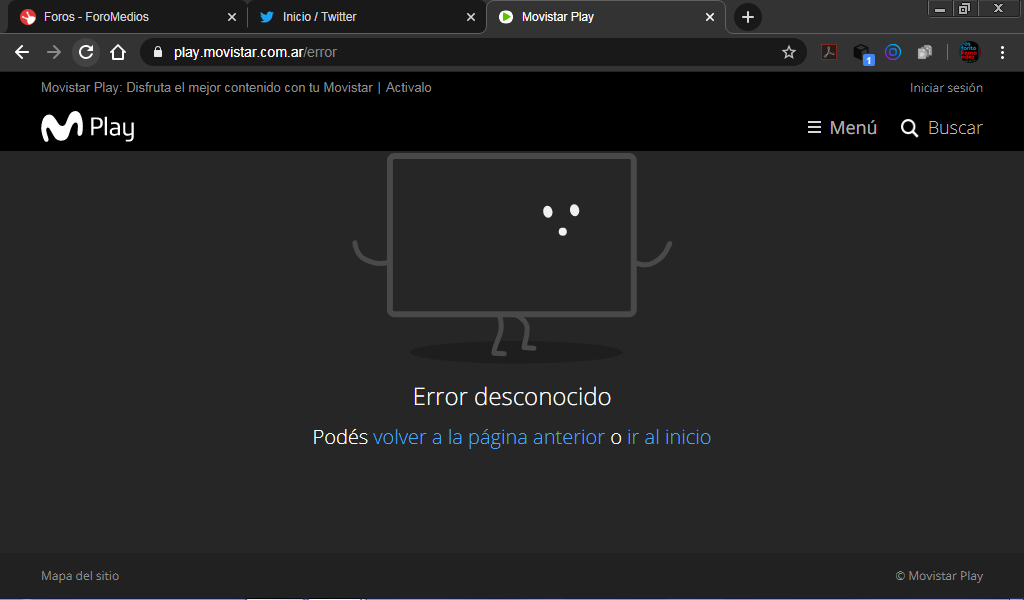Click the 'Error desconocido' heading
This screenshot has height=600, width=1024.
click(512, 396)
